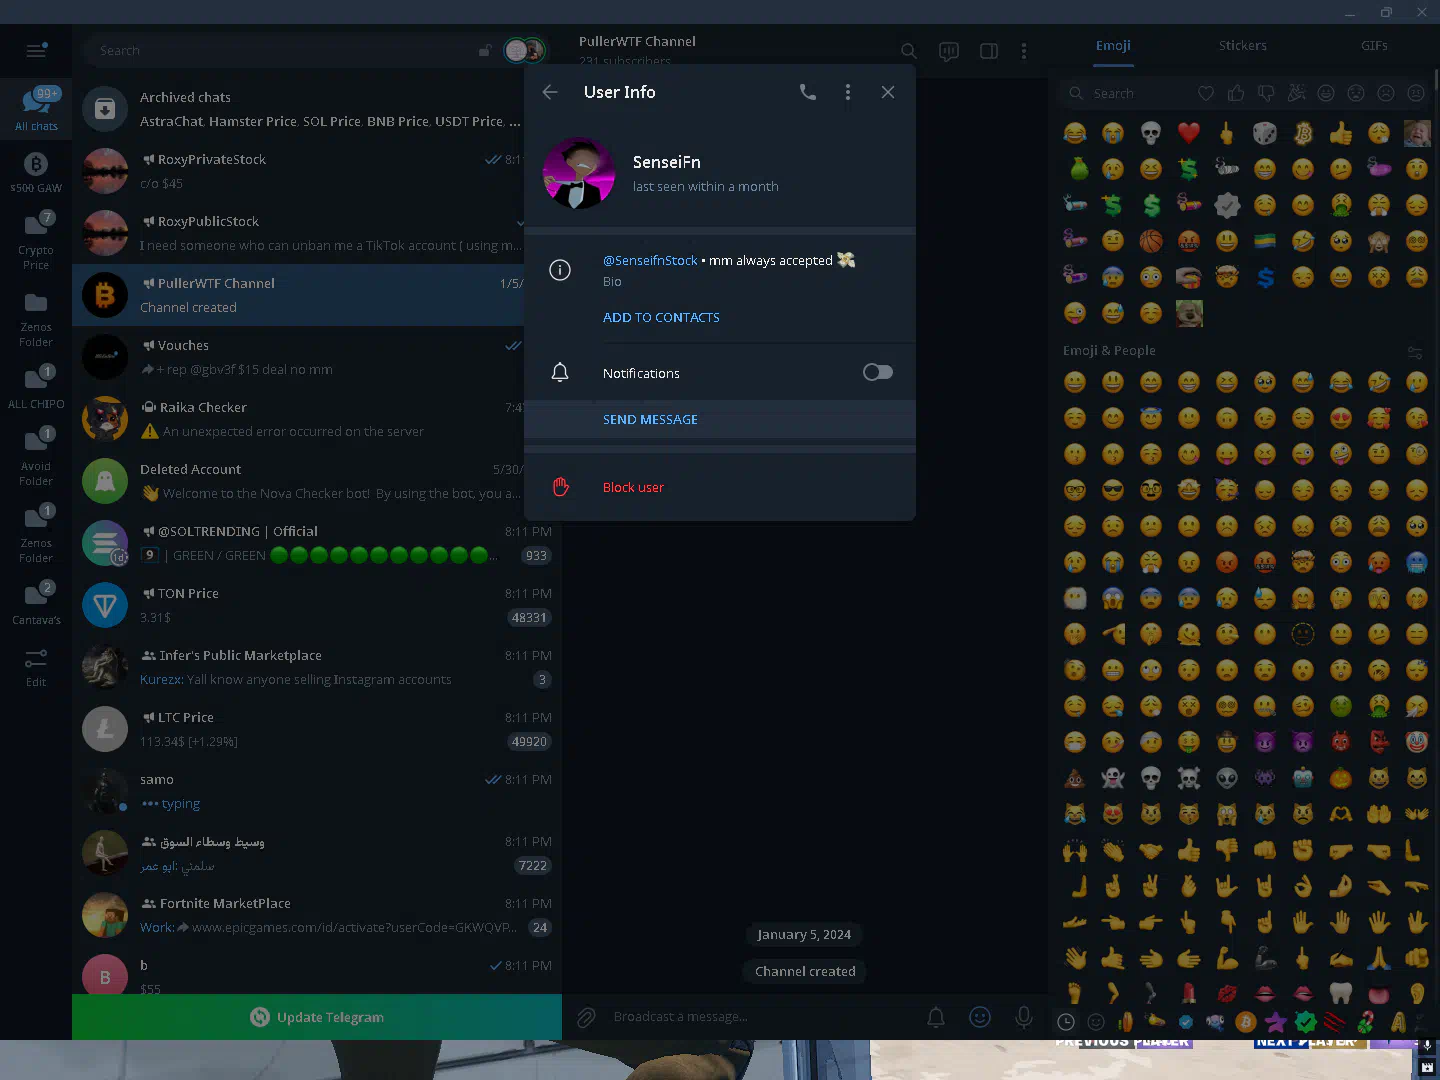Click the attach file paperclip icon
This screenshot has height=1080, width=1440.
tap(586, 1017)
